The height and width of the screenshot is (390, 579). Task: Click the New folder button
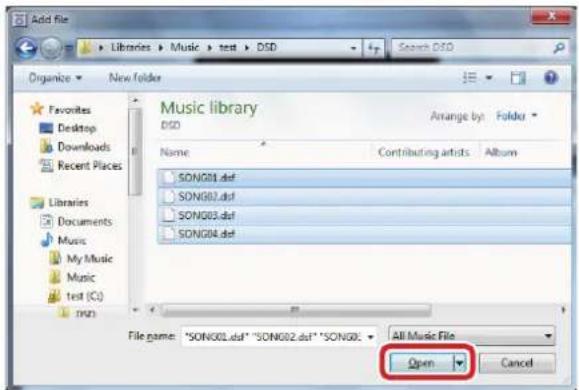pos(135,78)
